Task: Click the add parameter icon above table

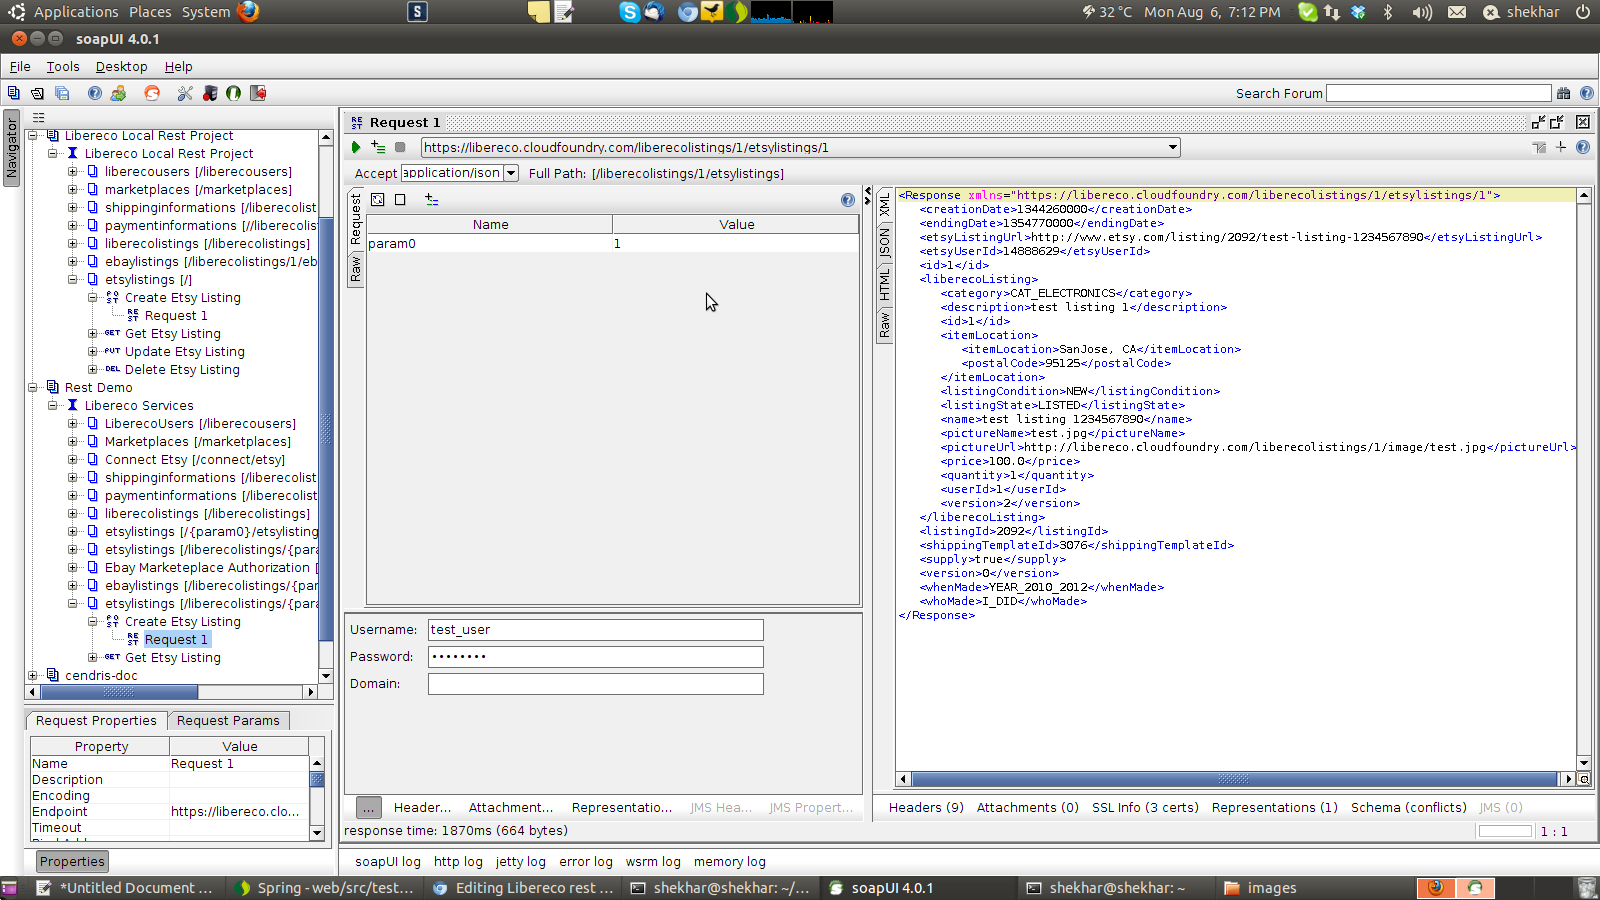Action: pos(432,199)
